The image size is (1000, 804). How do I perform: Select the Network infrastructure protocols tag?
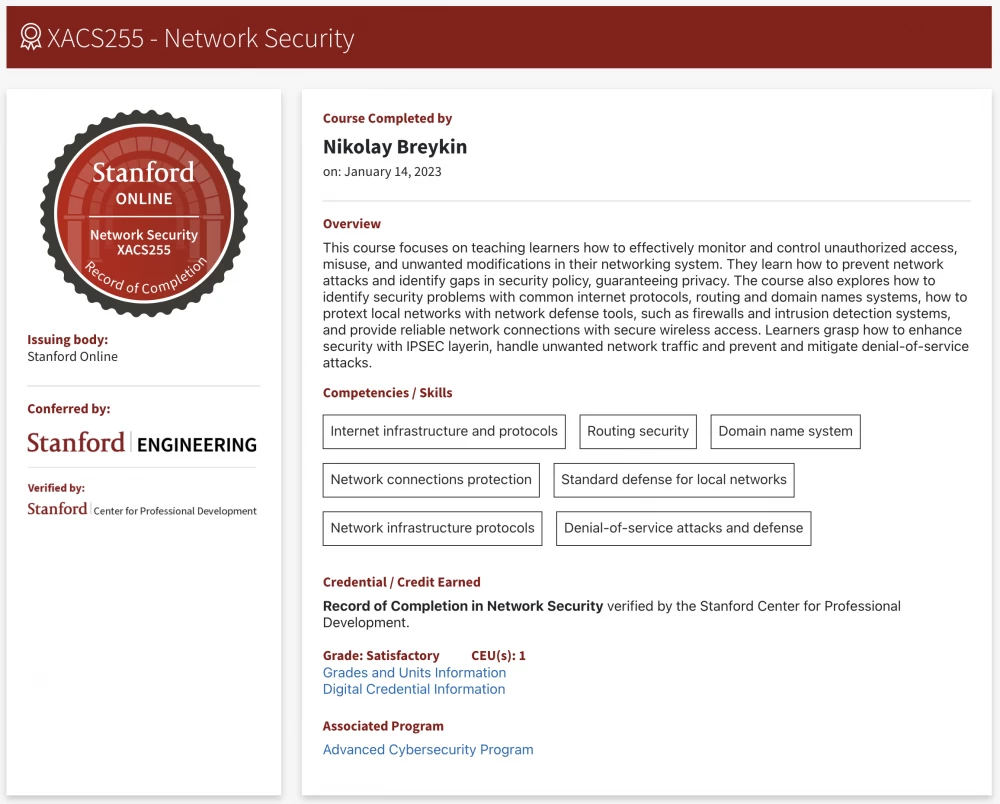tap(433, 528)
